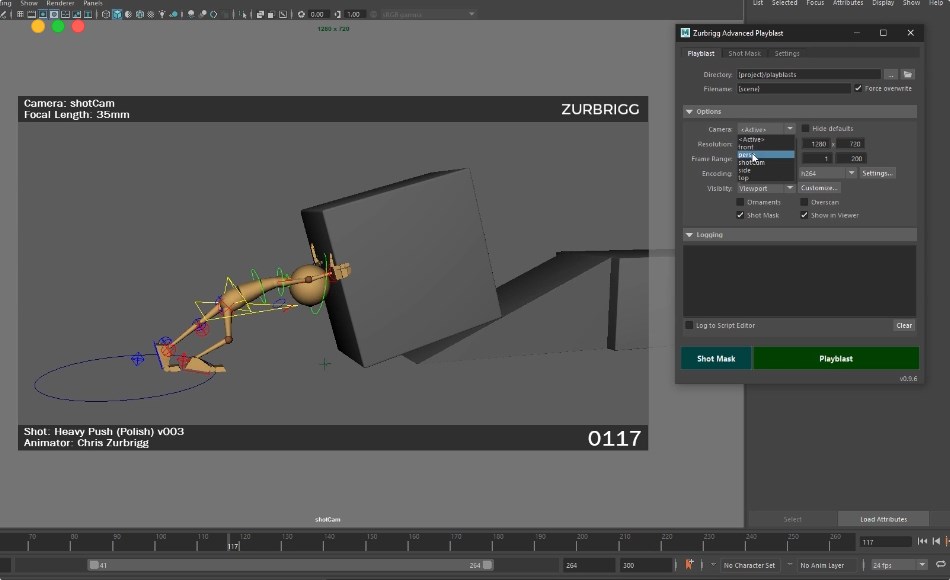Open the h264 Encoding dropdown
The image size is (950, 580).
point(826,172)
